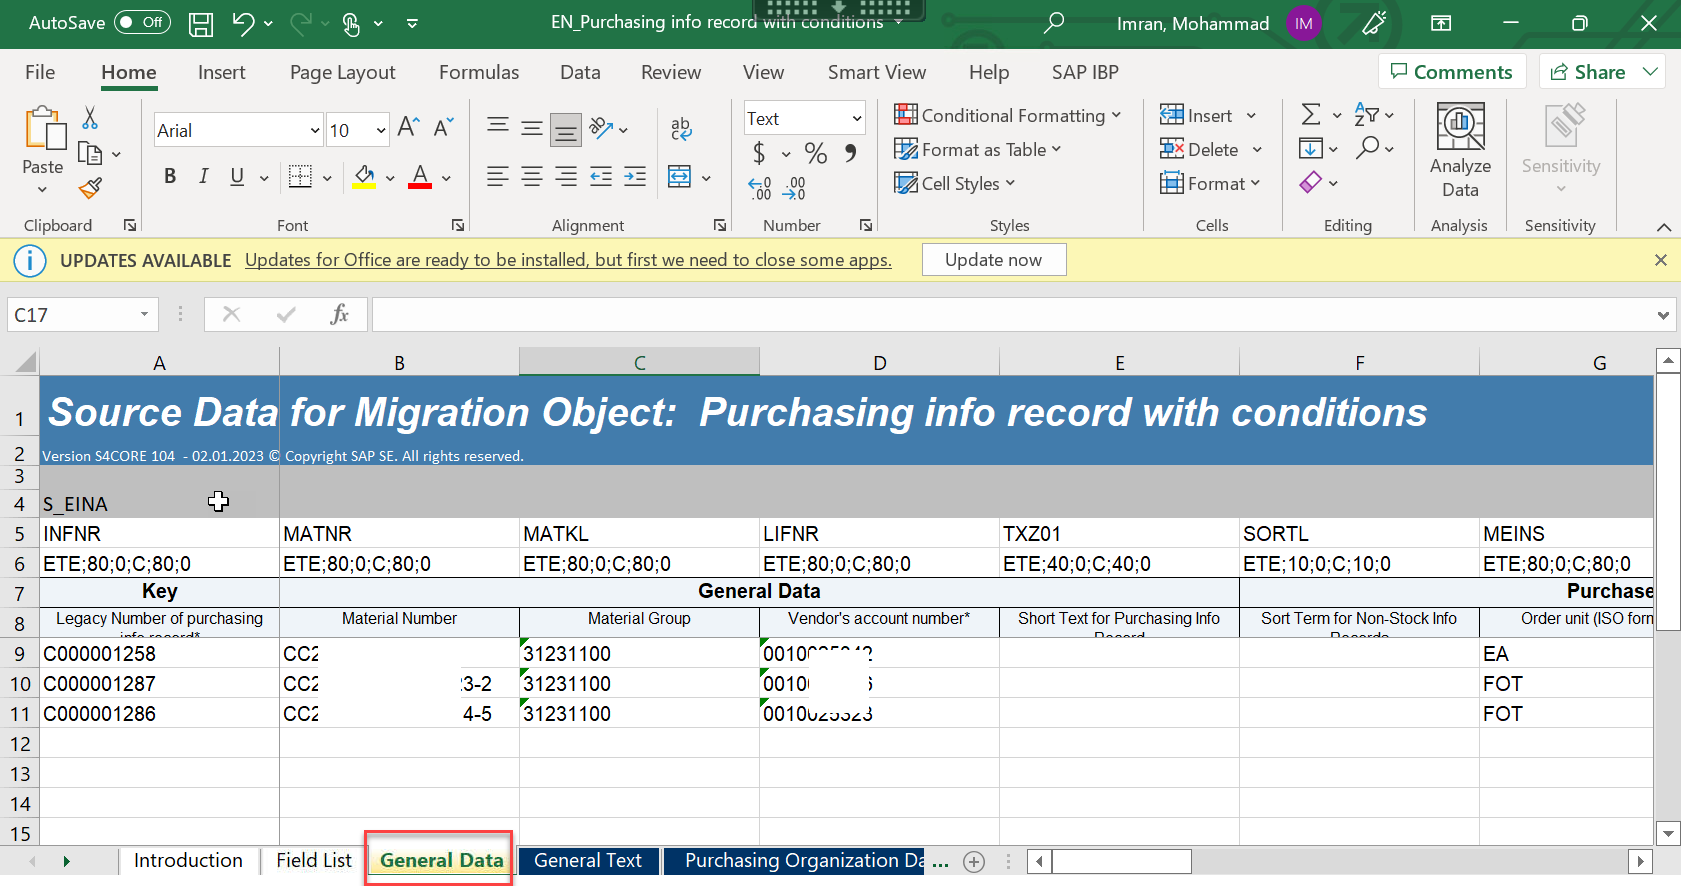The height and width of the screenshot is (886, 1681).
Task: Open the font color dropdown arrow
Action: click(446, 178)
